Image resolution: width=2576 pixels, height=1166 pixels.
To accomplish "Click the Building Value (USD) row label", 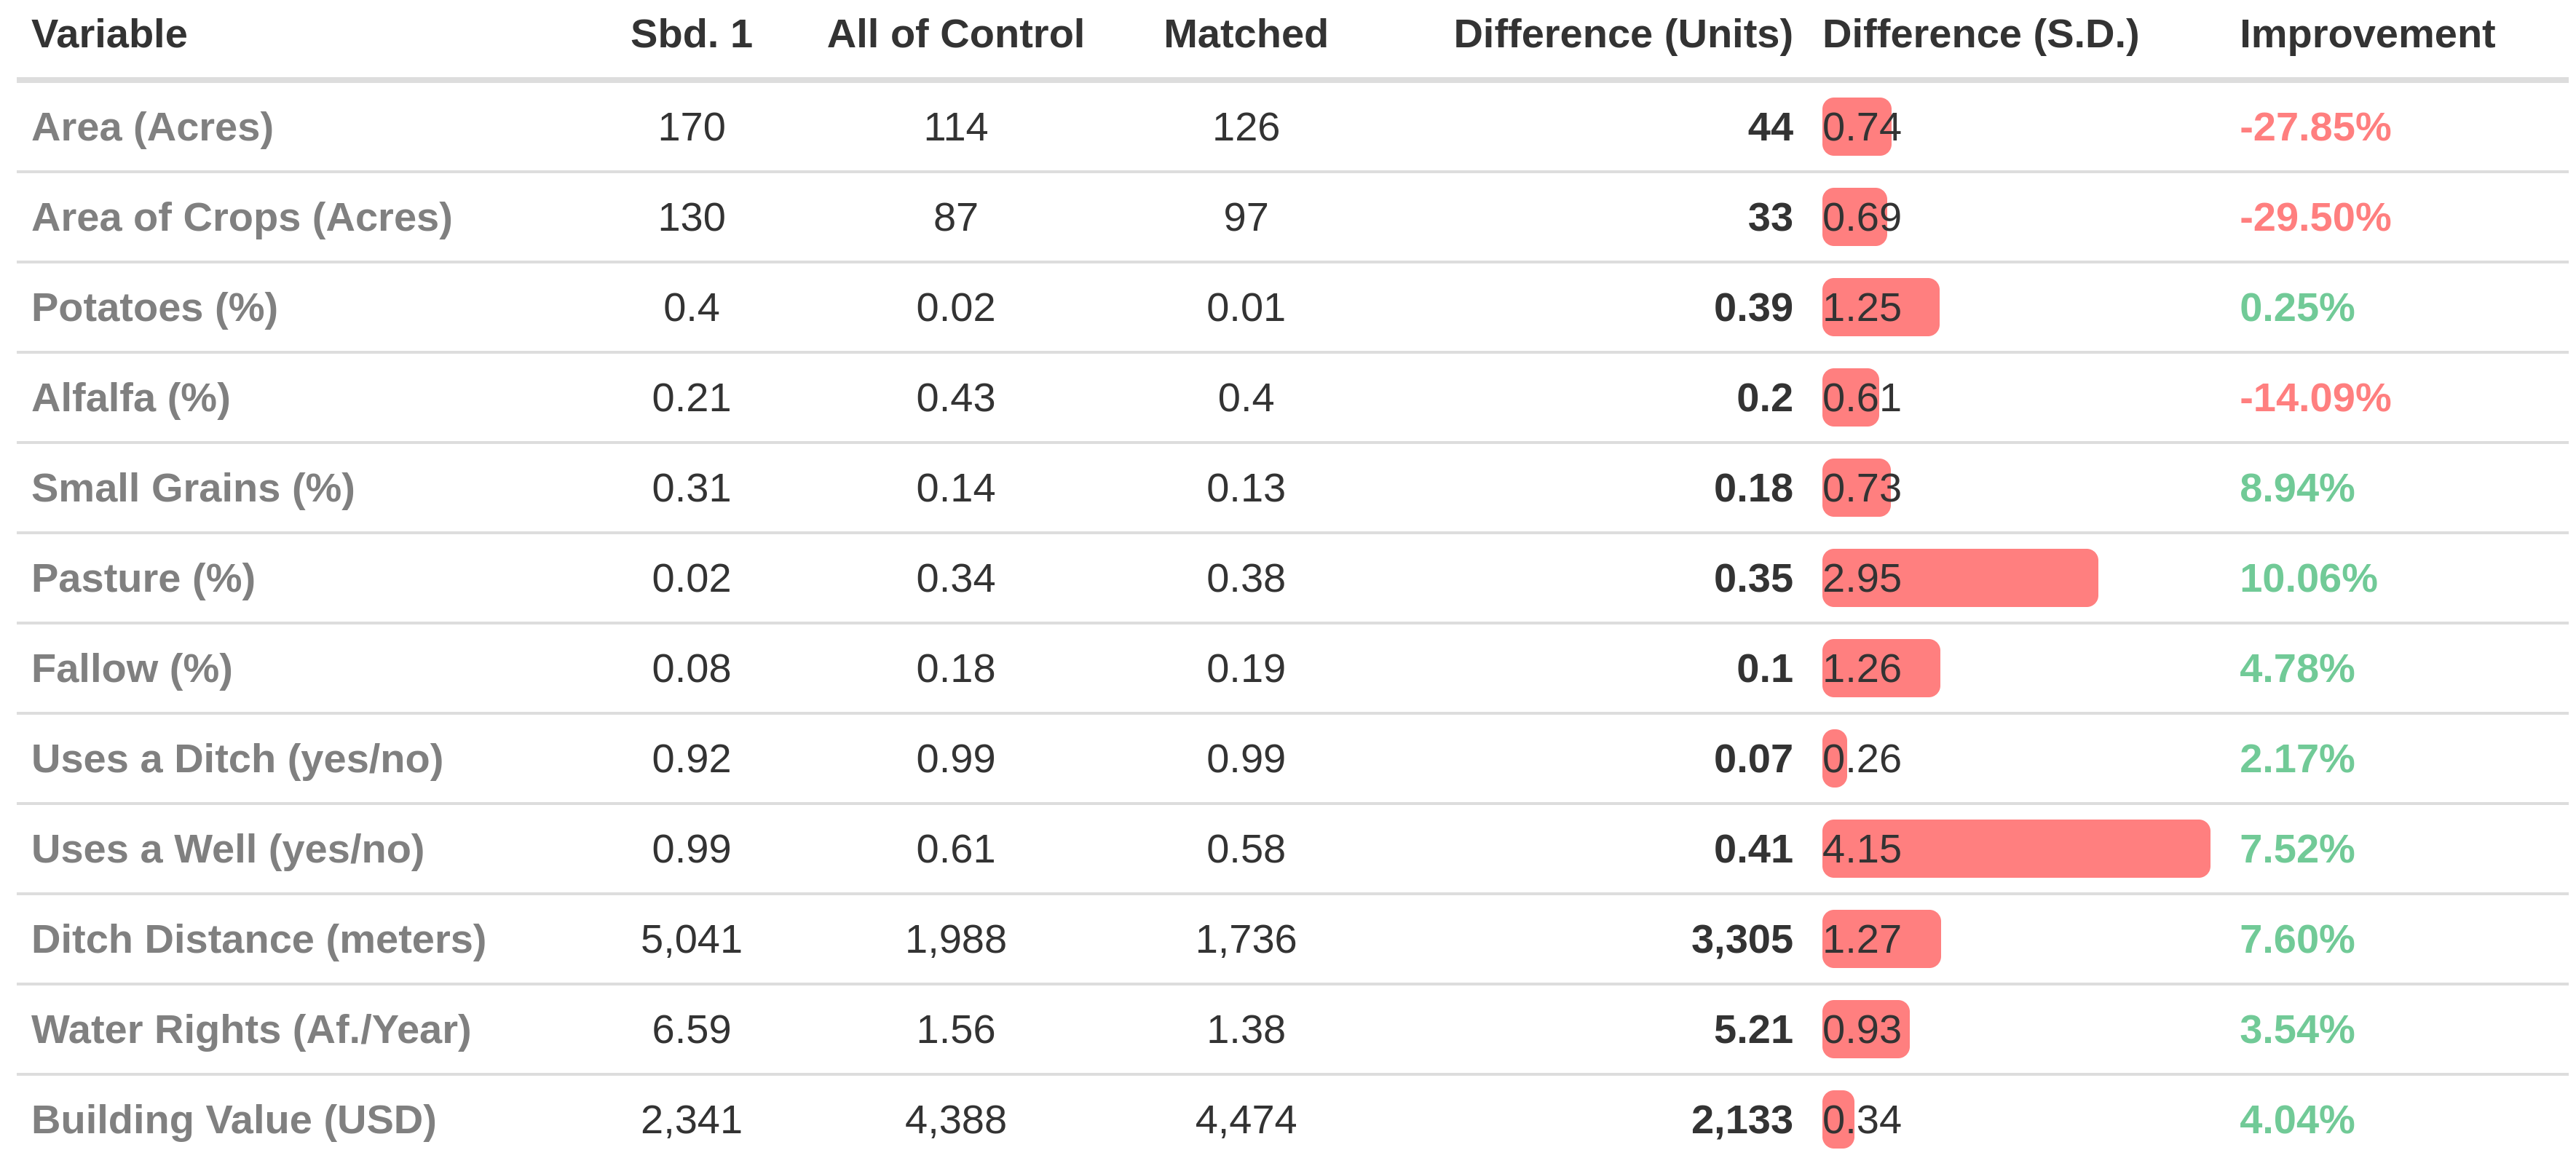I will click(x=234, y=1120).
